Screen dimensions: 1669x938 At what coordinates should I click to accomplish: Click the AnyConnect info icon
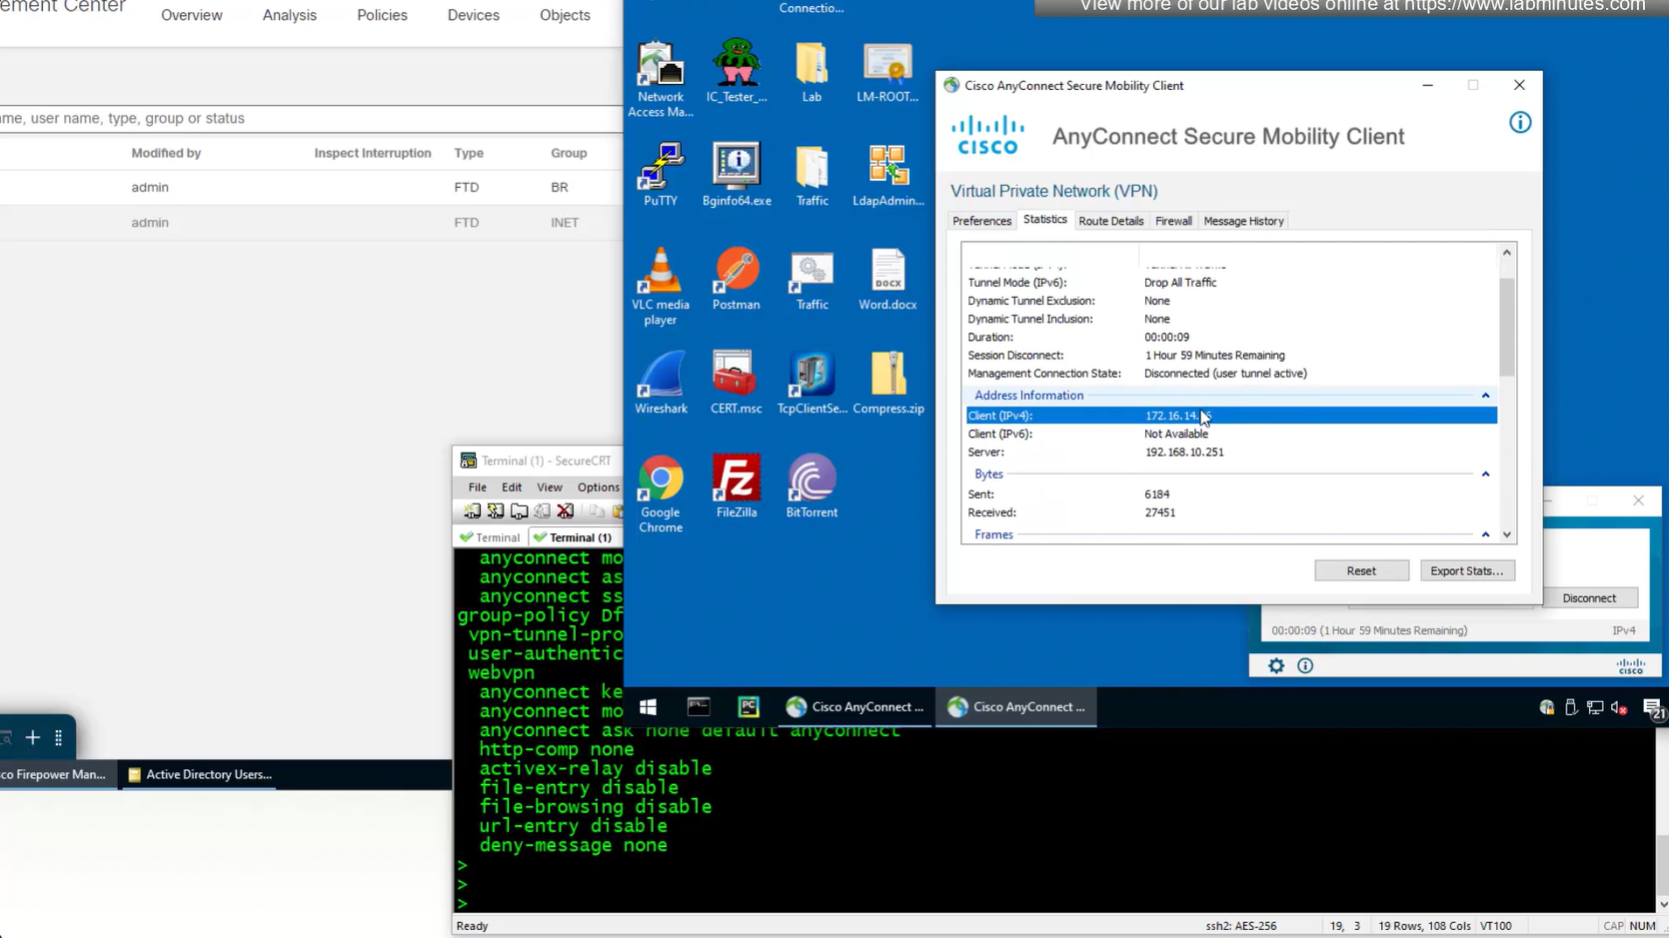click(x=1519, y=123)
